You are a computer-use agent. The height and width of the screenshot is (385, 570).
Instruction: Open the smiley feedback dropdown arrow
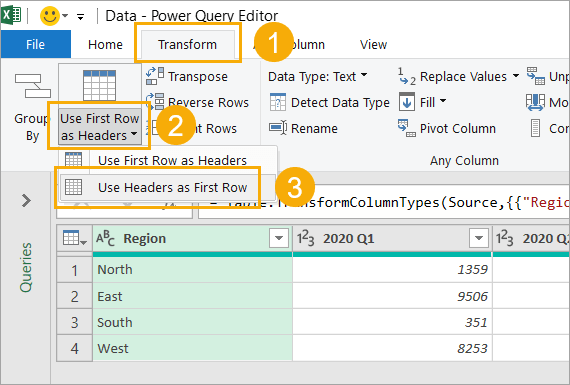click(x=65, y=16)
